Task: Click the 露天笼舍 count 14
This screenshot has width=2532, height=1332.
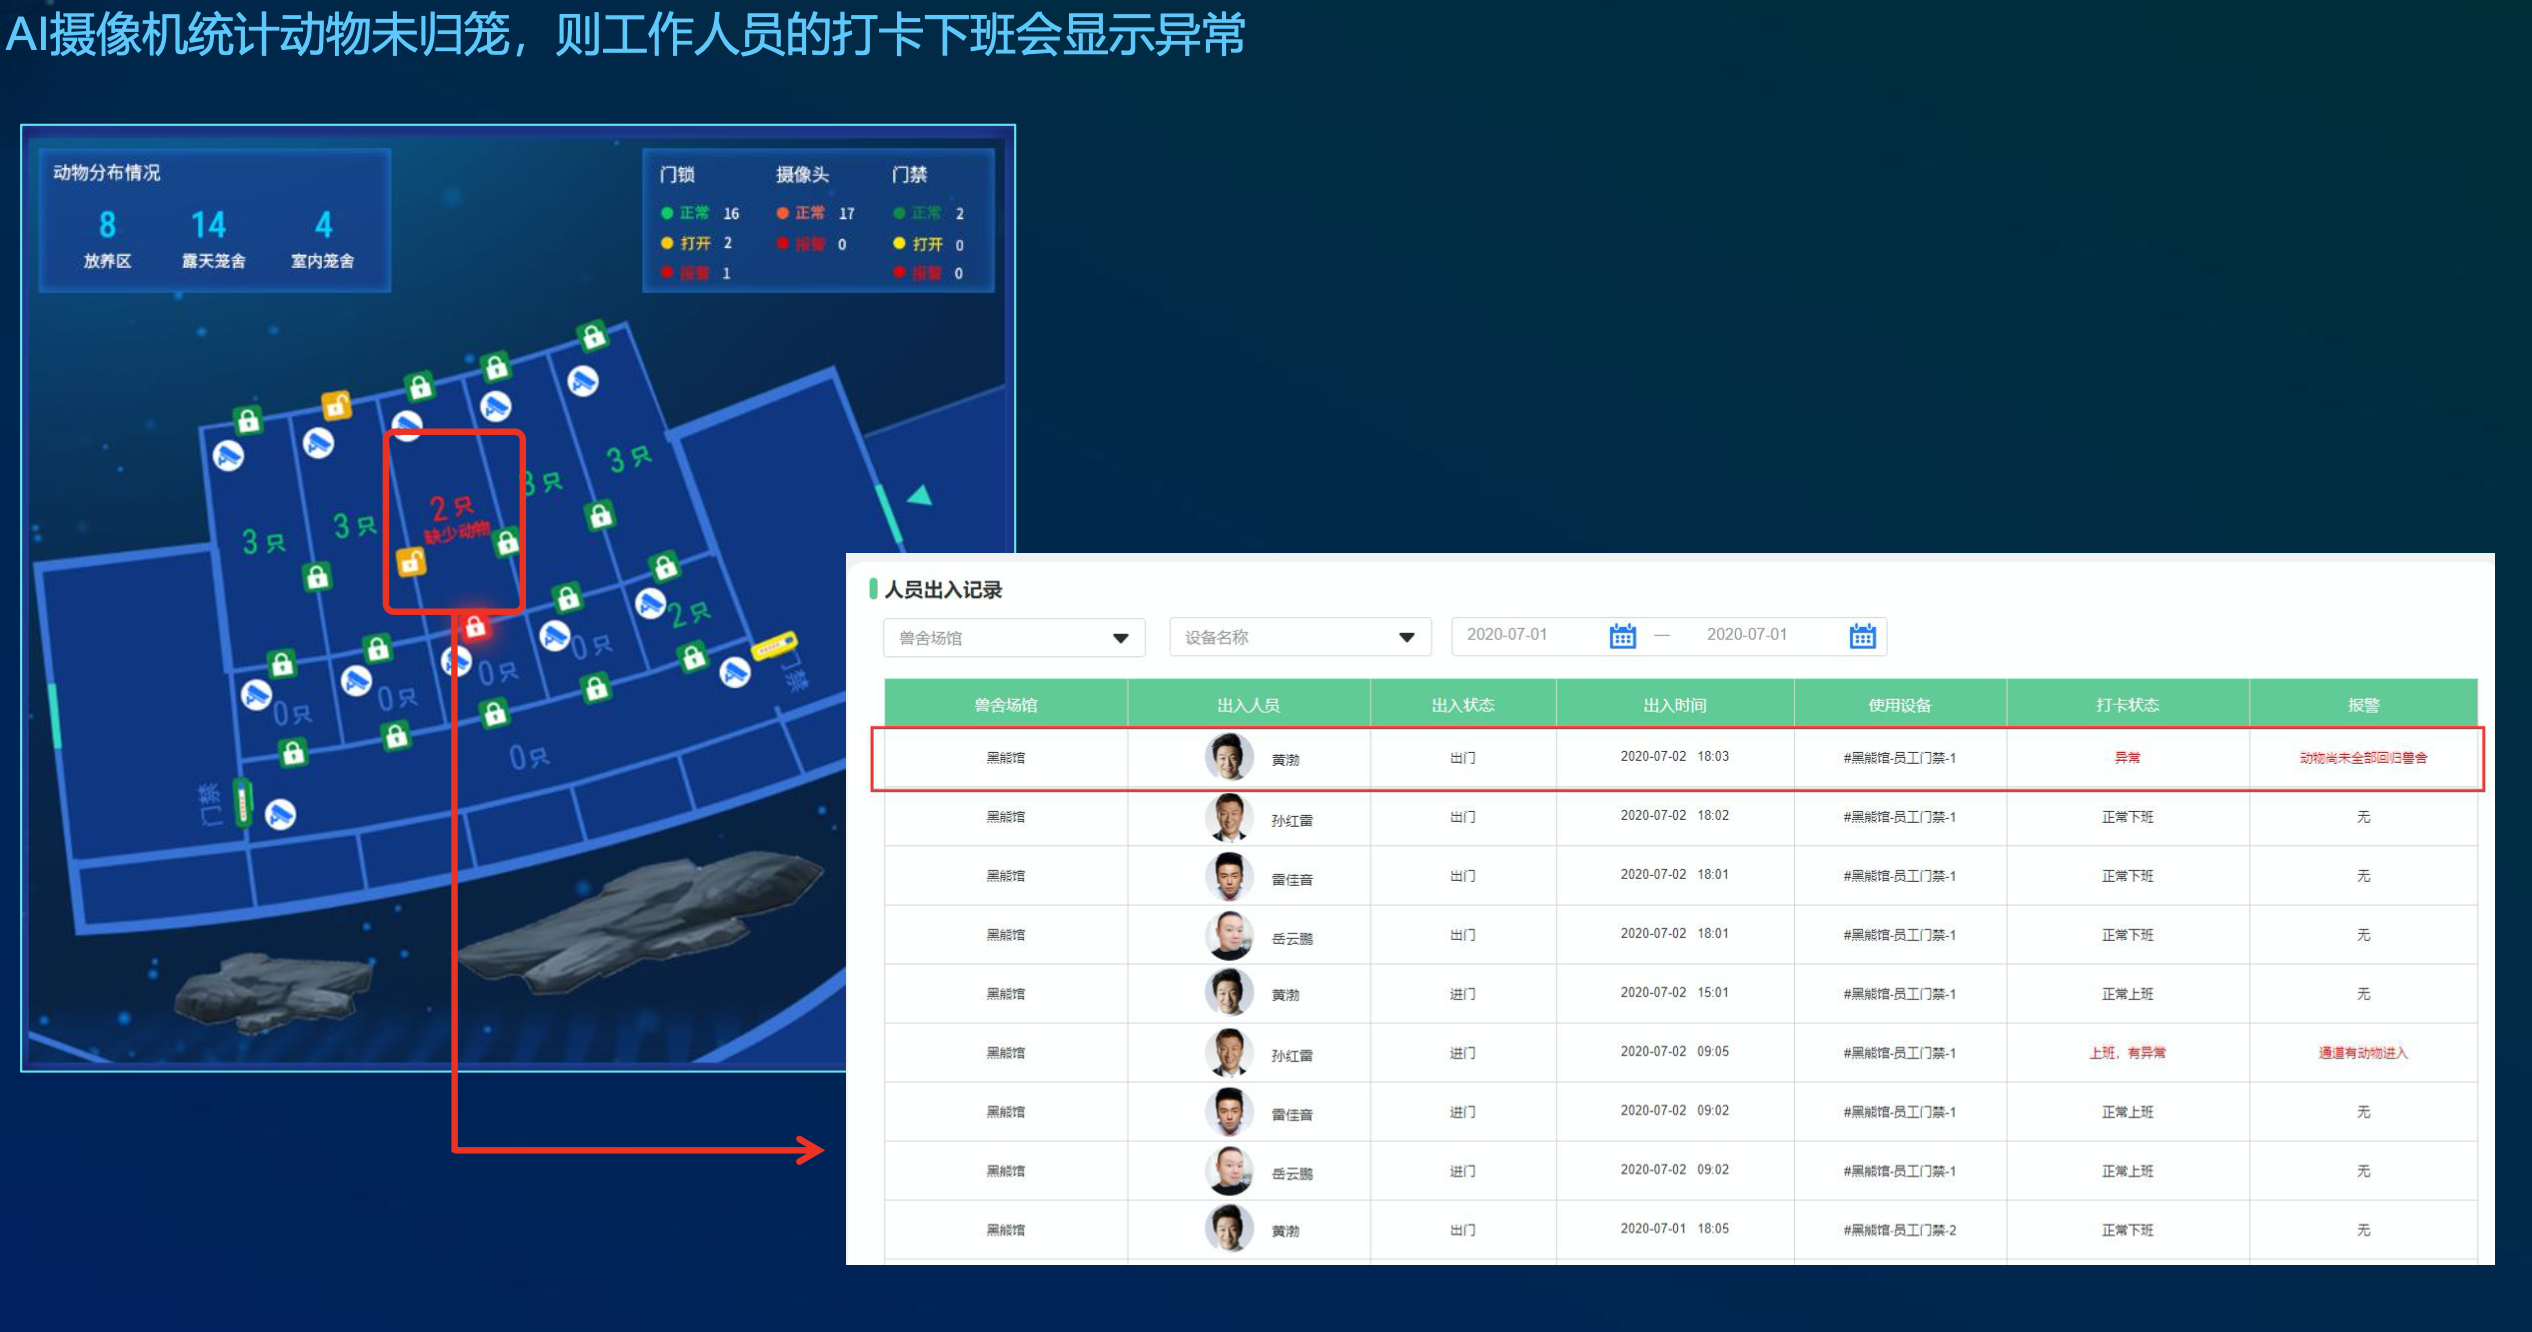Action: pyautogui.click(x=208, y=224)
